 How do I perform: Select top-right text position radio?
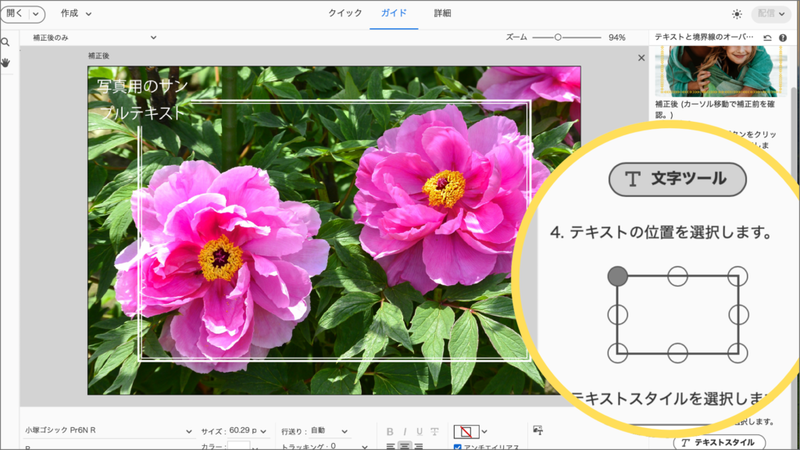[x=738, y=276]
